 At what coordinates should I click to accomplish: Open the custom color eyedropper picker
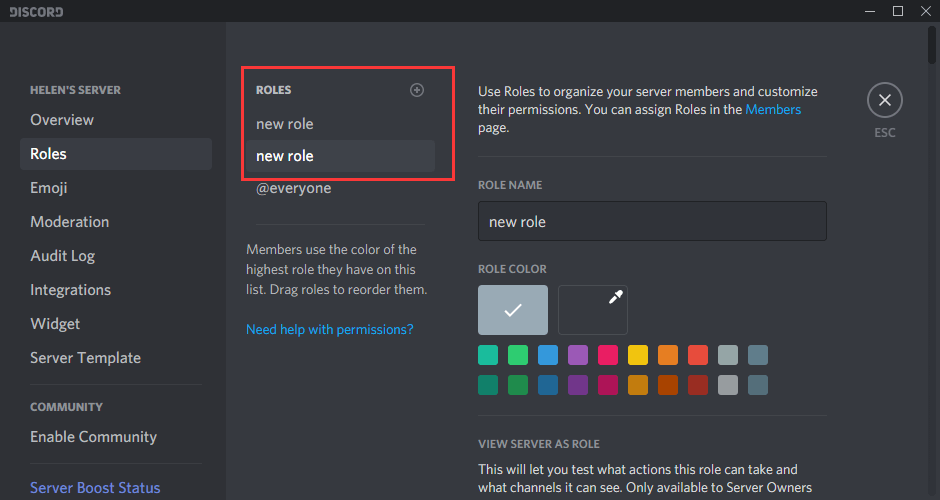point(592,310)
